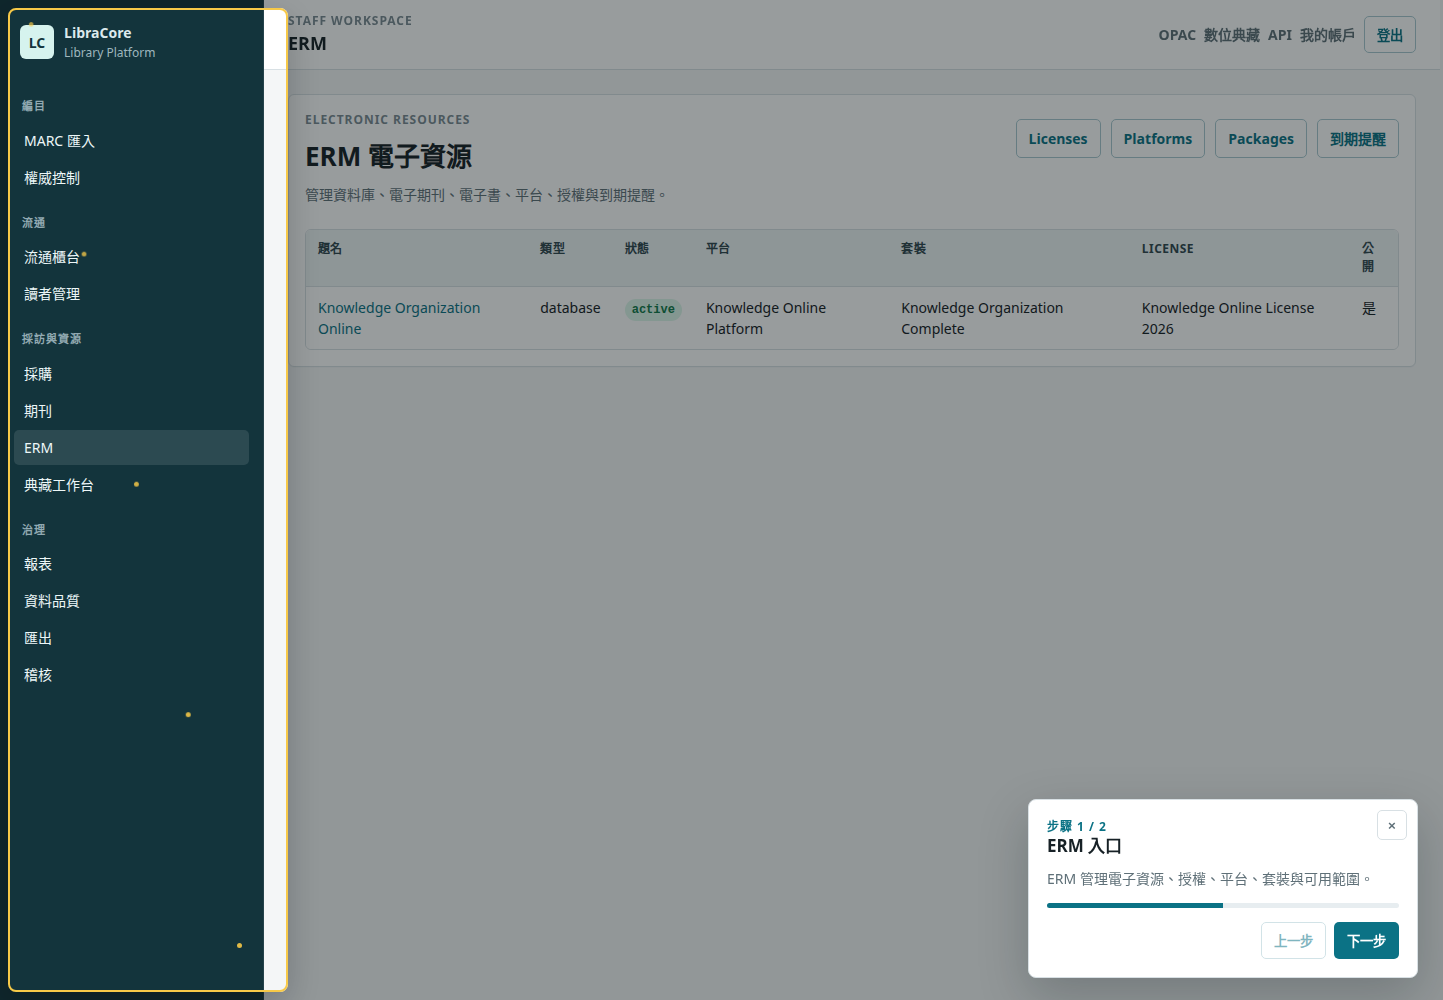Close the ERM 入口 tour popup
Viewport: 1443px width, 1000px height.
[x=1391, y=825]
